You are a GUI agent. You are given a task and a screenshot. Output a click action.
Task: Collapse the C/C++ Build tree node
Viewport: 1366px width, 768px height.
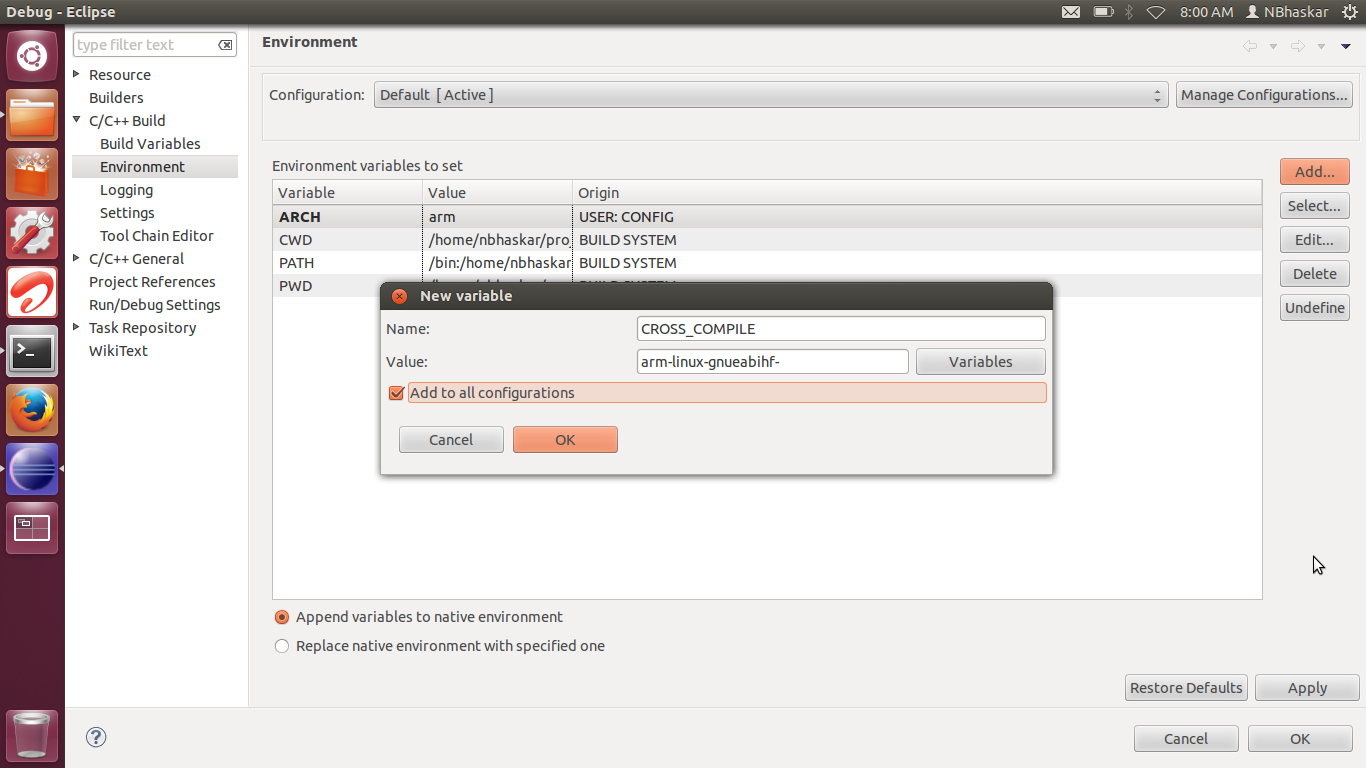click(77, 120)
